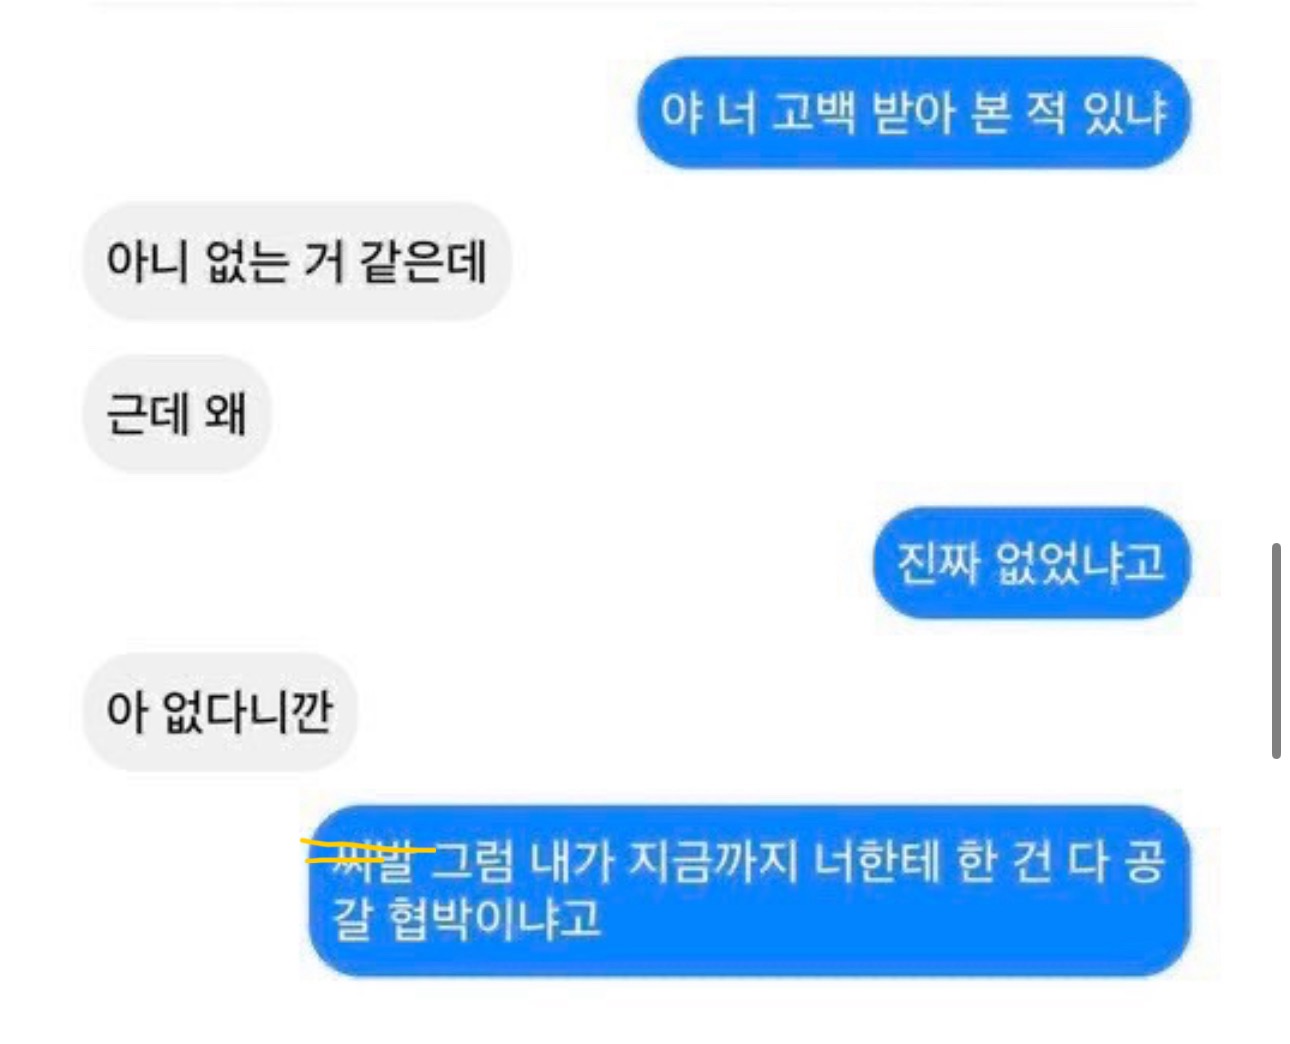Screen dimensions: 1290x1044
Task: Tap the gray reply '아니 없는 거 같은데'
Action: (x=297, y=262)
